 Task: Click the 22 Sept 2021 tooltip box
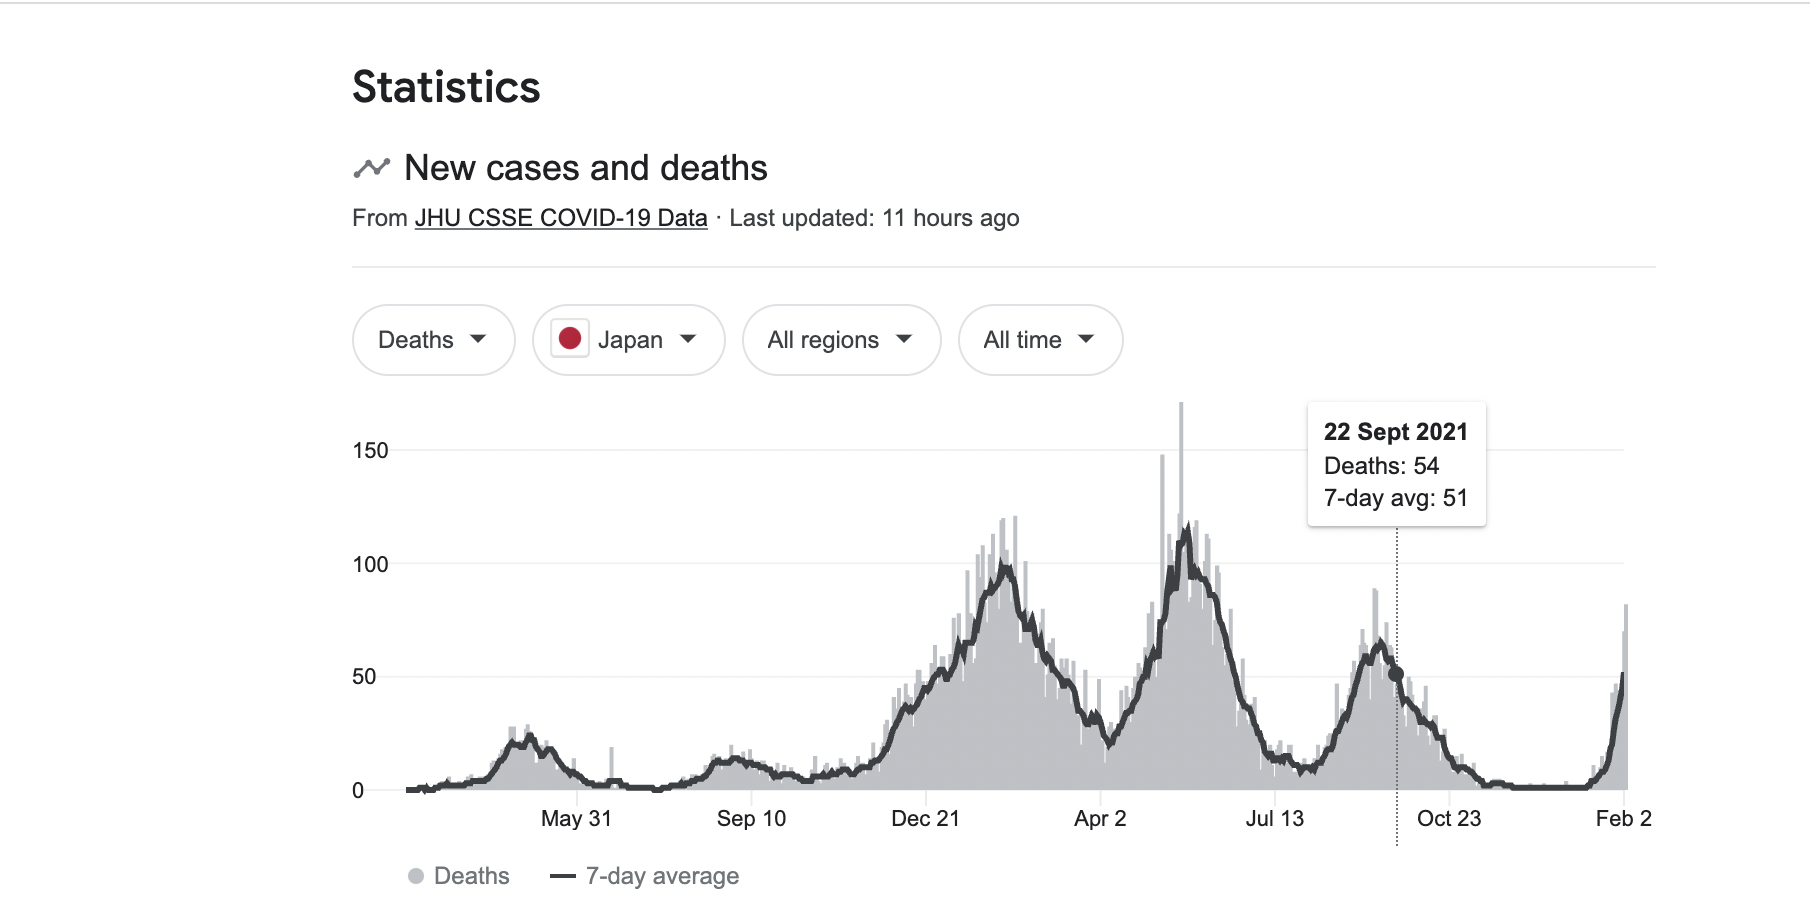click(1396, 464)
